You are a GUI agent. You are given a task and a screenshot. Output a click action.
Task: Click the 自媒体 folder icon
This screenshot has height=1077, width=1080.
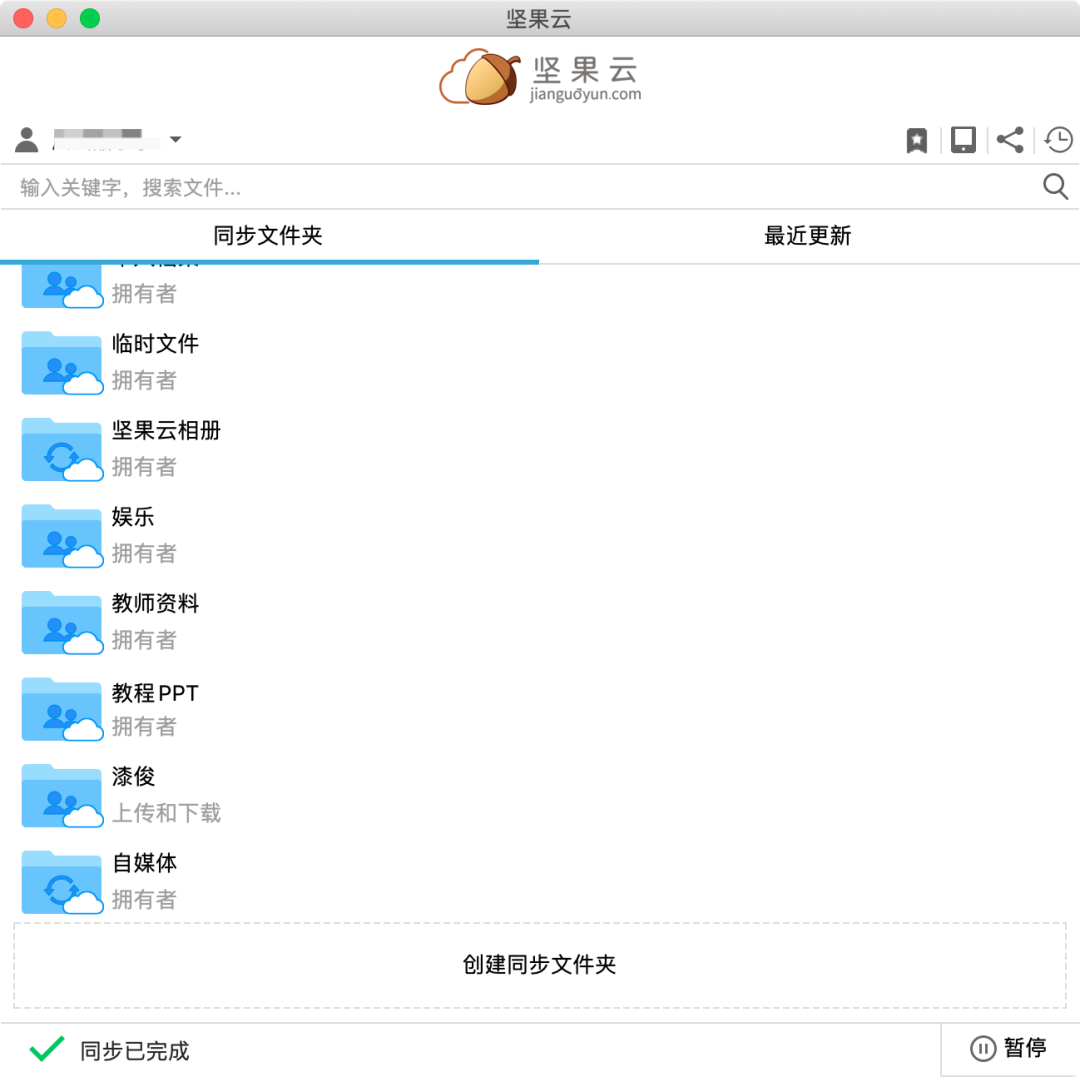(x=62, y=881)
